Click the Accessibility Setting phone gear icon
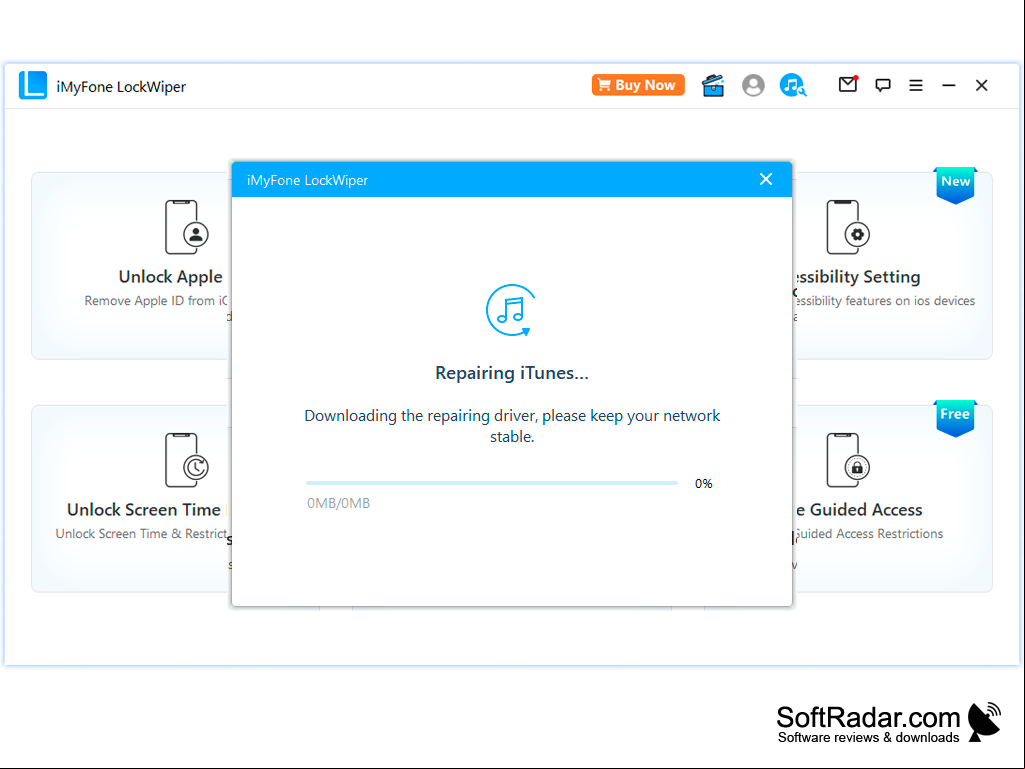 (848, 227)
